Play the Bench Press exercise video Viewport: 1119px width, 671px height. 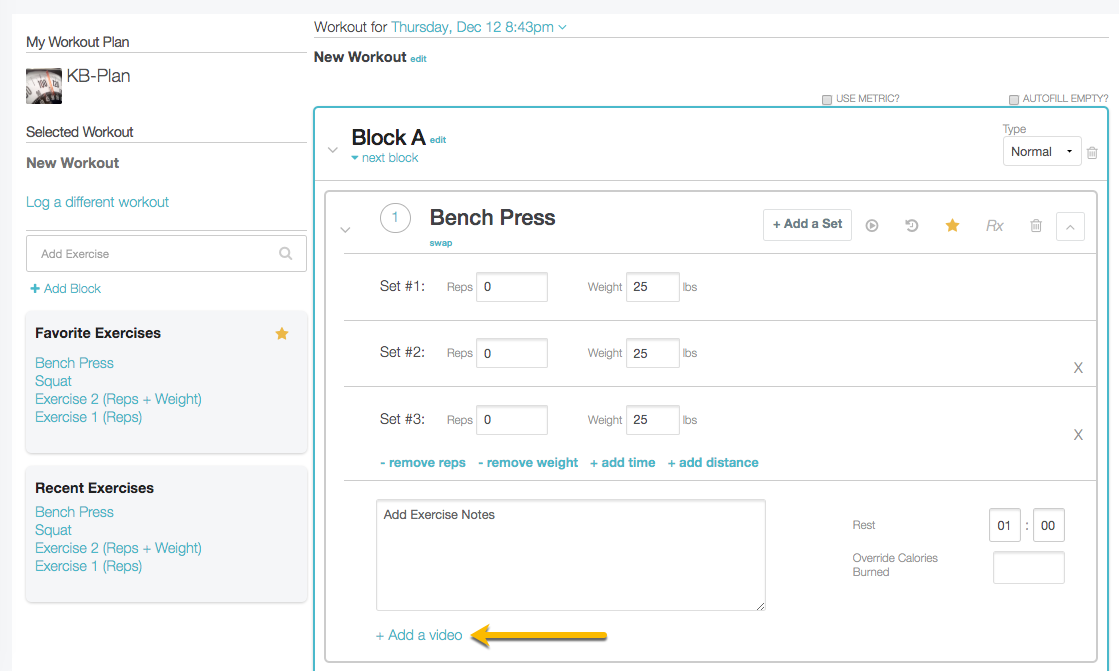coord(872,226)
